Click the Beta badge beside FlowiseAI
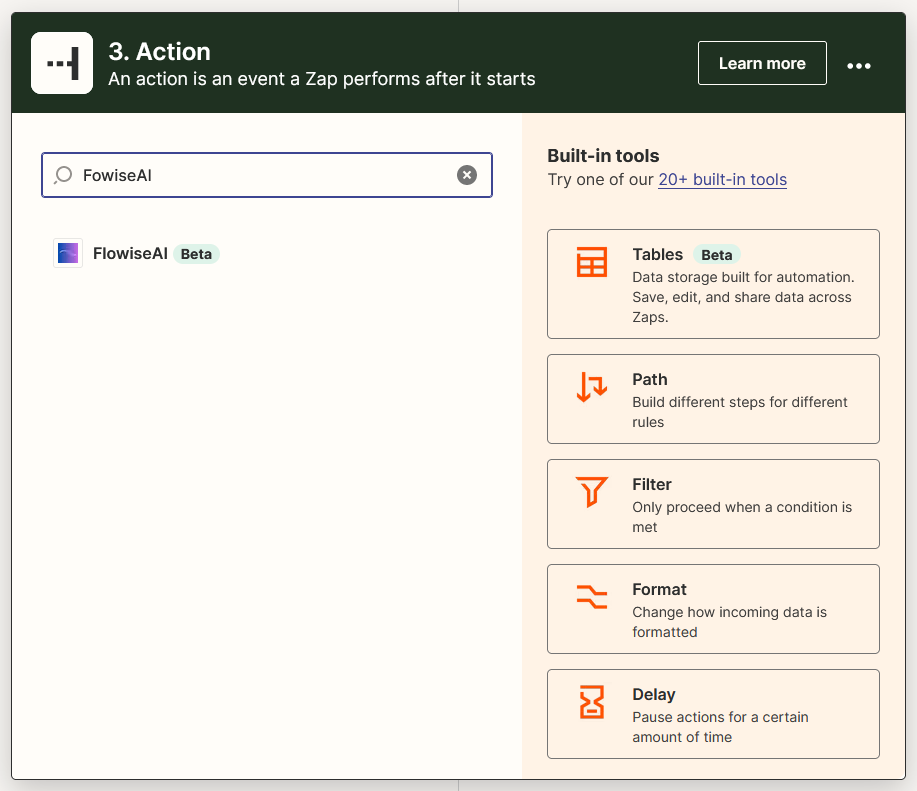This screenshot has width=917, height=791. [196, 254]
